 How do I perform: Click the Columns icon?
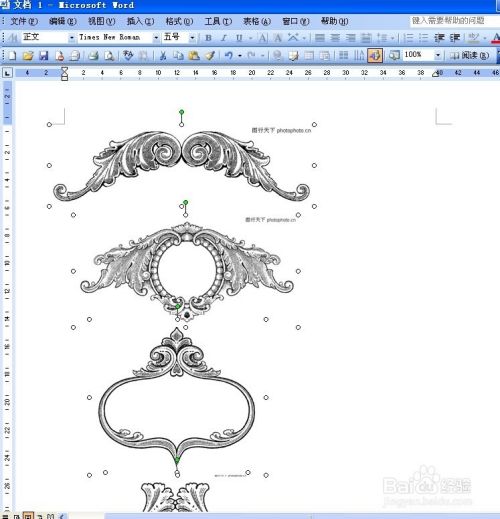click(x=343, y=55)
